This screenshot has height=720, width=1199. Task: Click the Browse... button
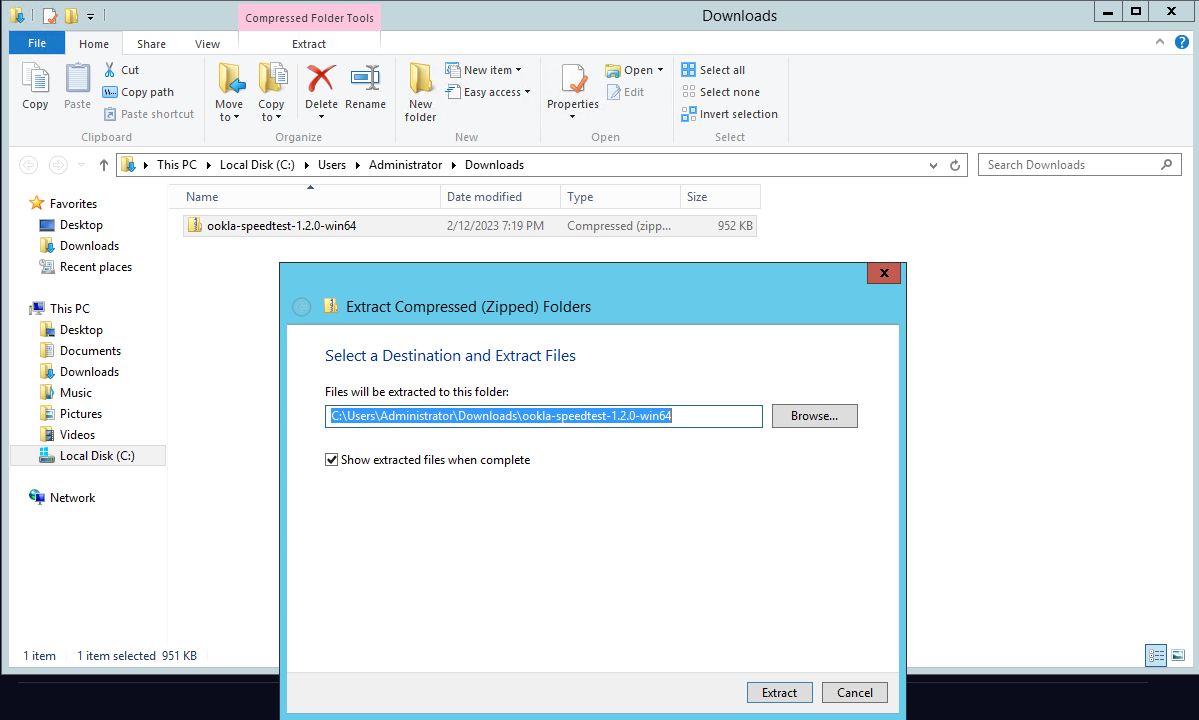coord(814,416)
